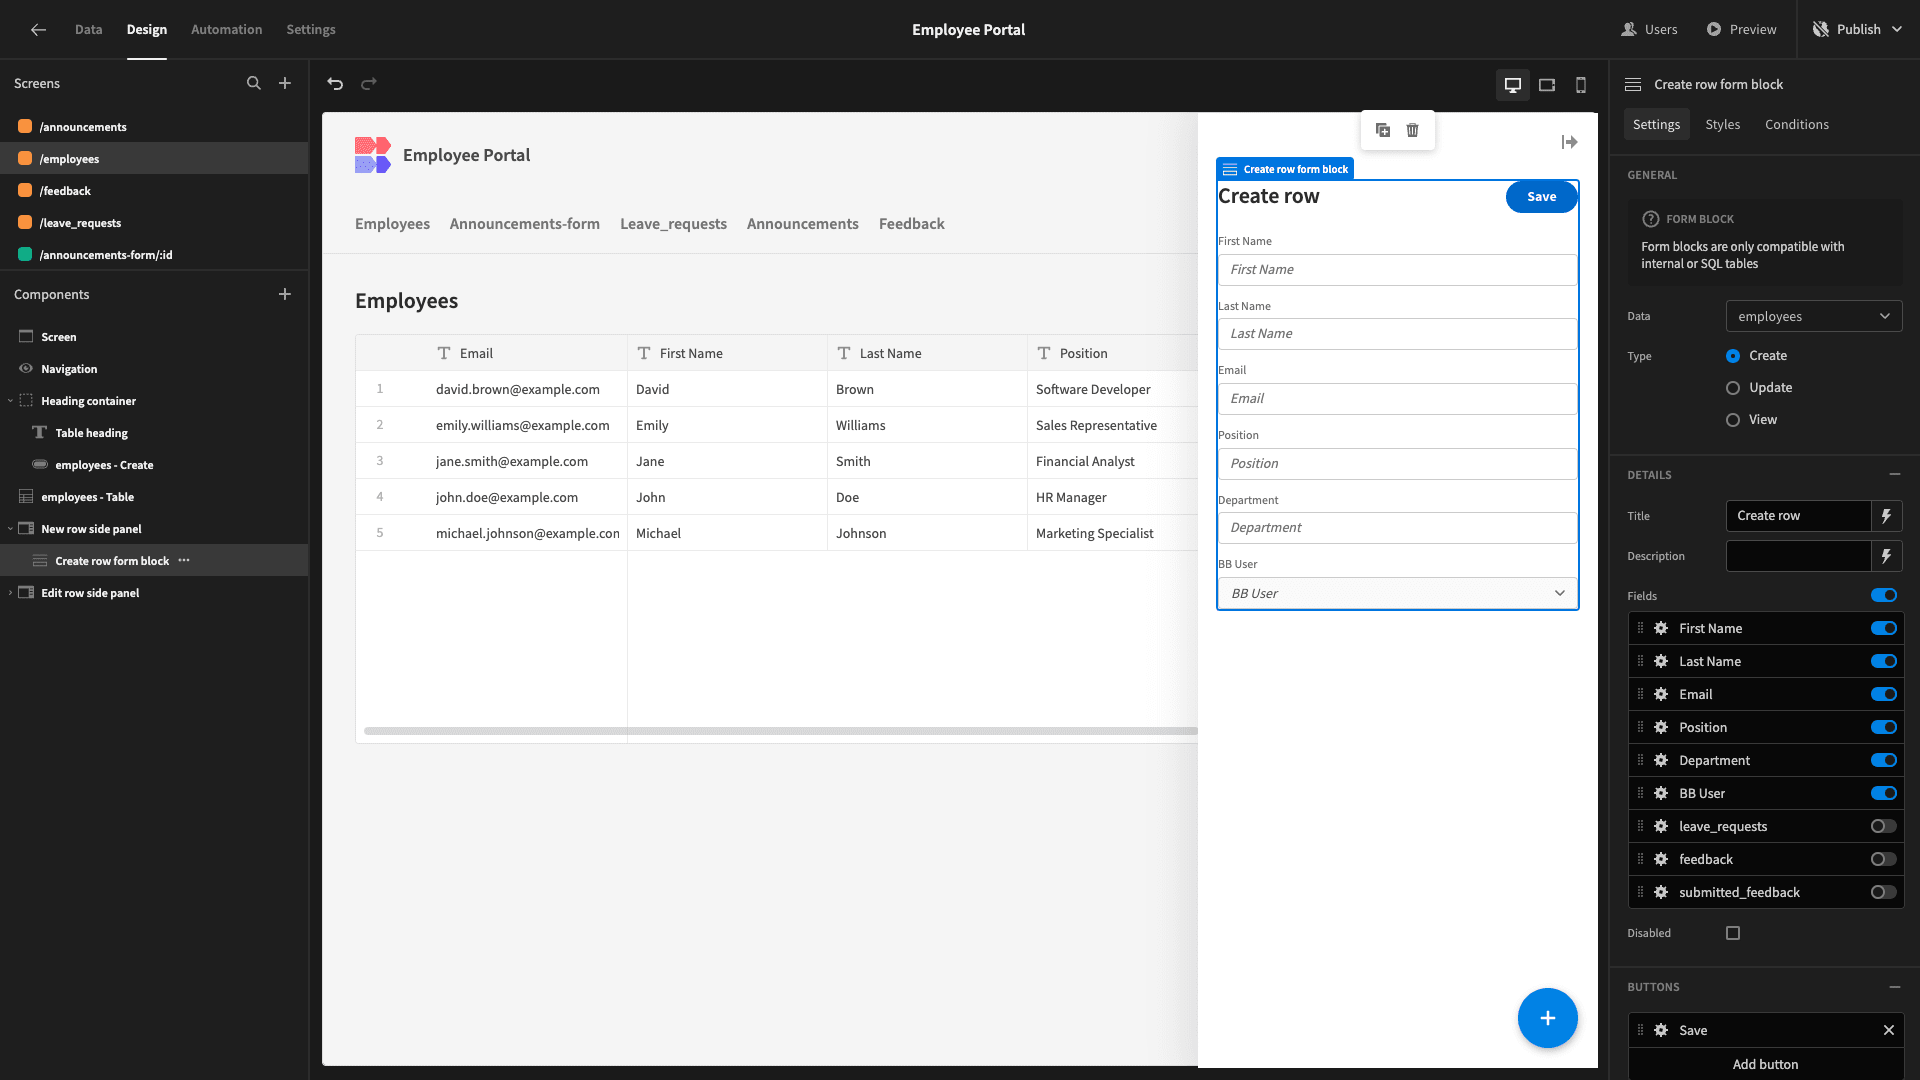Close the side panel with arrow icon
This screenshot has height=1080, width=1920.
1569,143
